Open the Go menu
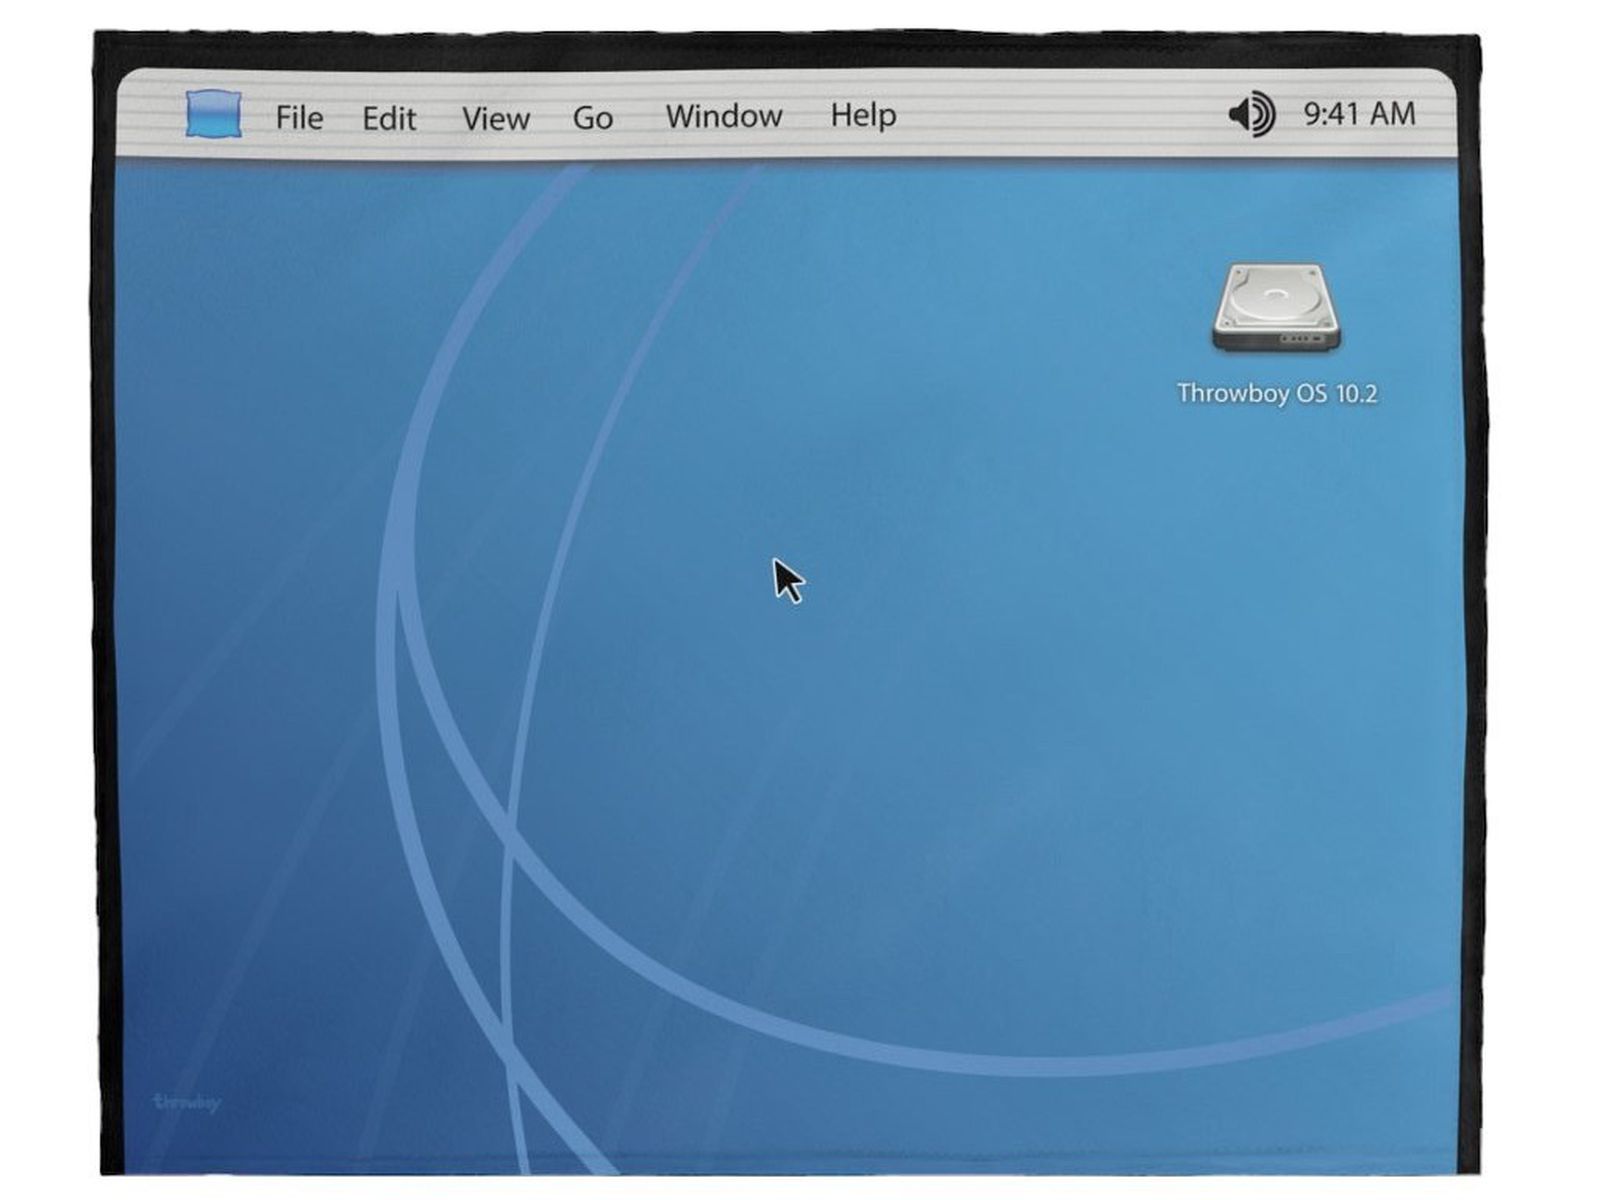The image size is (1600, 1200). click(591, 116)
